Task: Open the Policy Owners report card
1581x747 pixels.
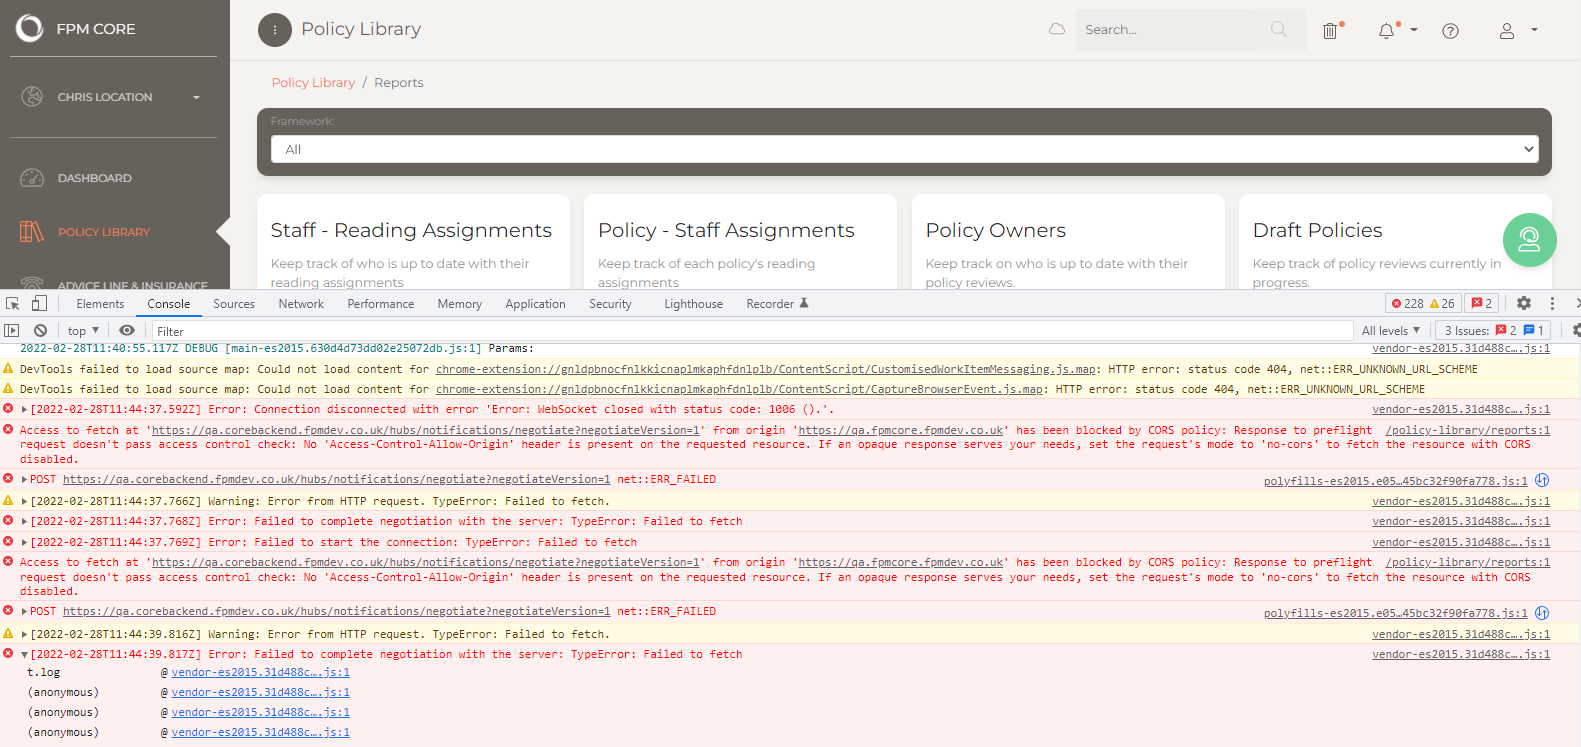Action: point(1068,242)
